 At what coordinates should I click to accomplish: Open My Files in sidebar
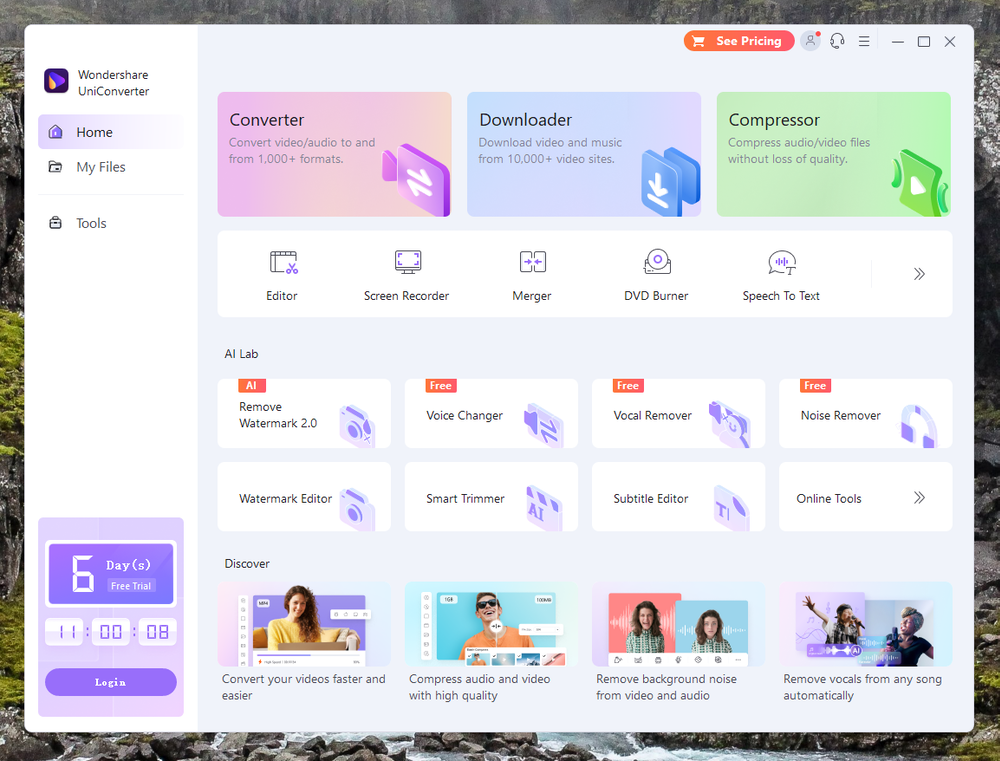(x=110, y=166)
